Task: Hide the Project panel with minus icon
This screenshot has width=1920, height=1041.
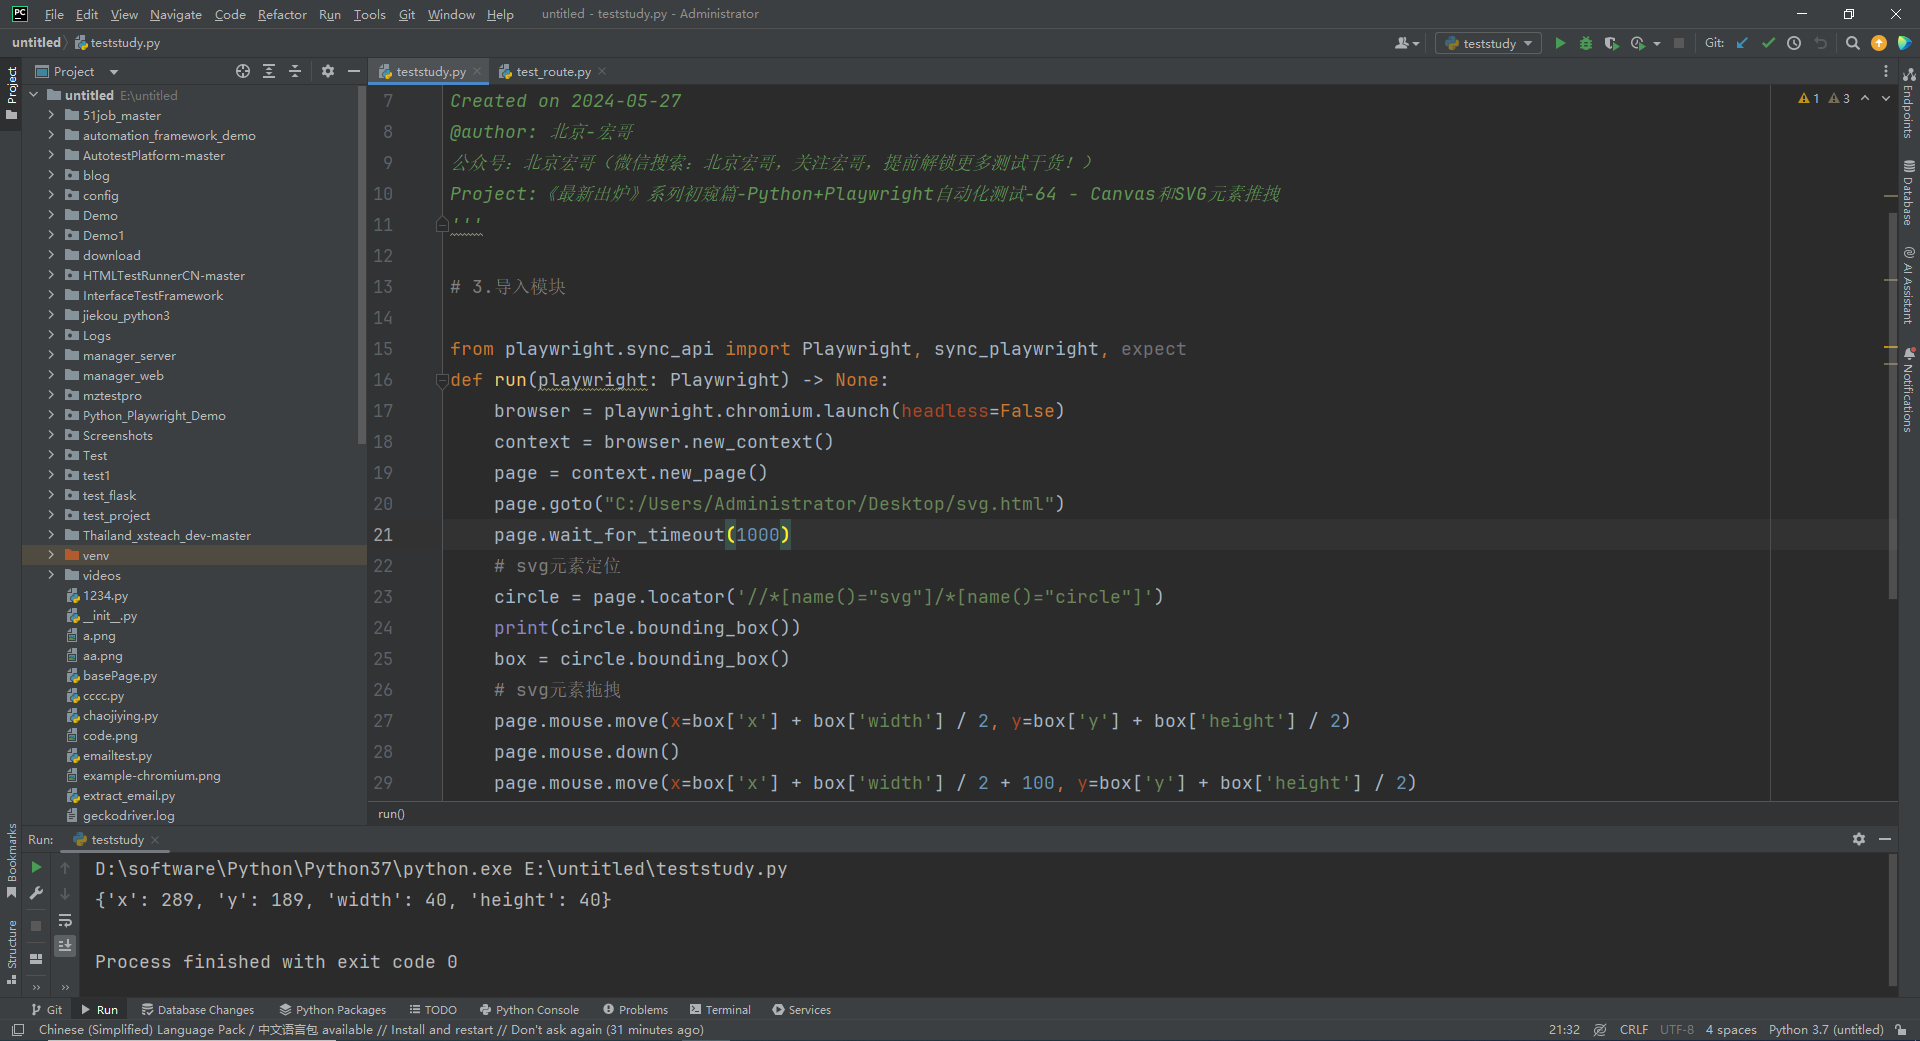Action: (x=354, y=71)
